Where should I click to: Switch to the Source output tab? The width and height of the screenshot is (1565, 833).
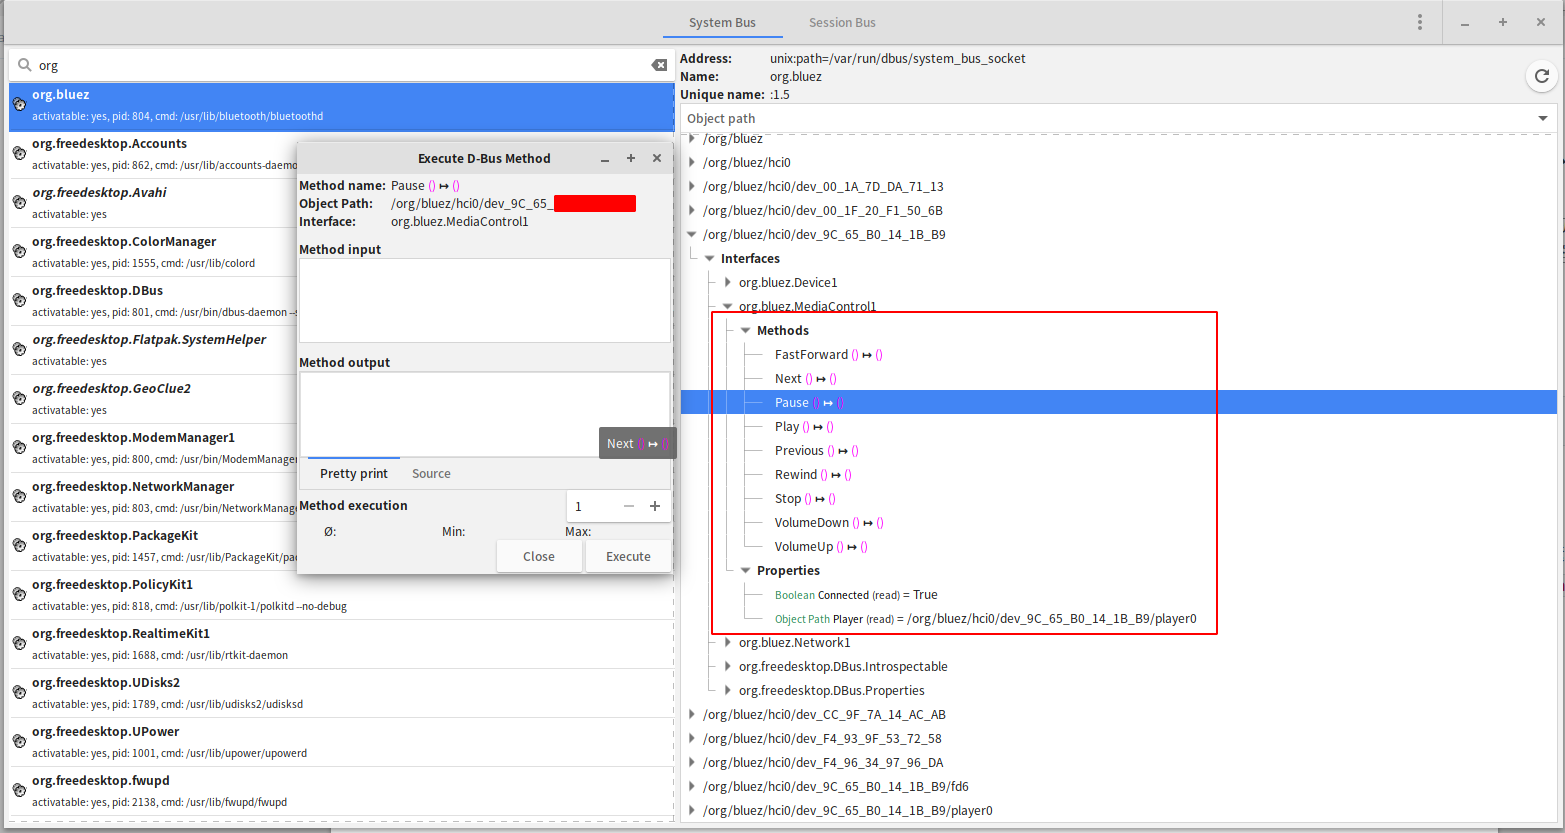pos(431,473)
